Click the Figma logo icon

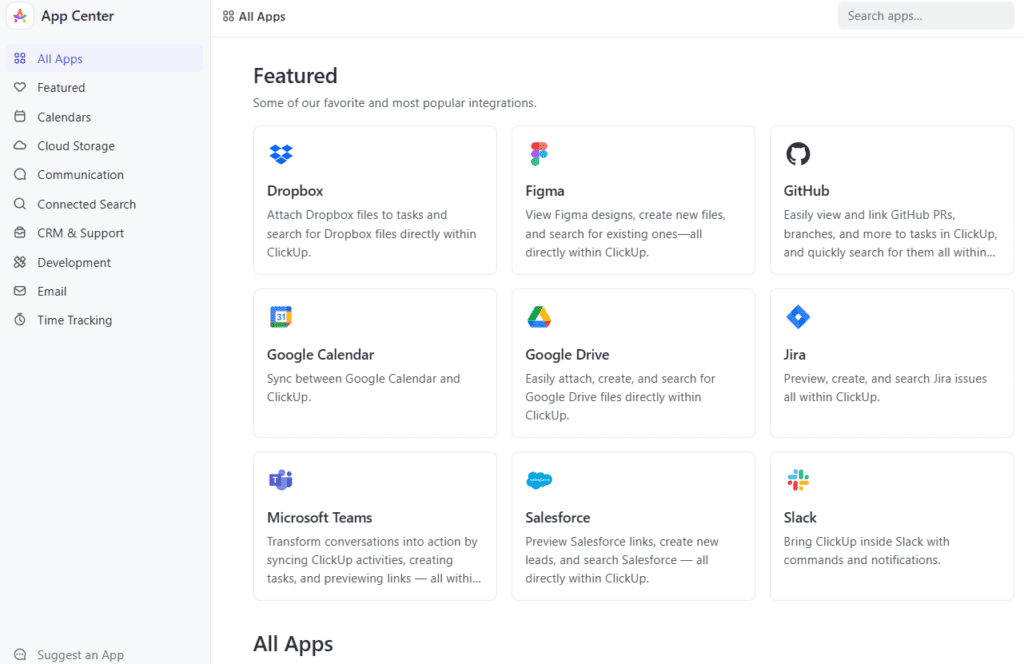(x=539, y=154)
